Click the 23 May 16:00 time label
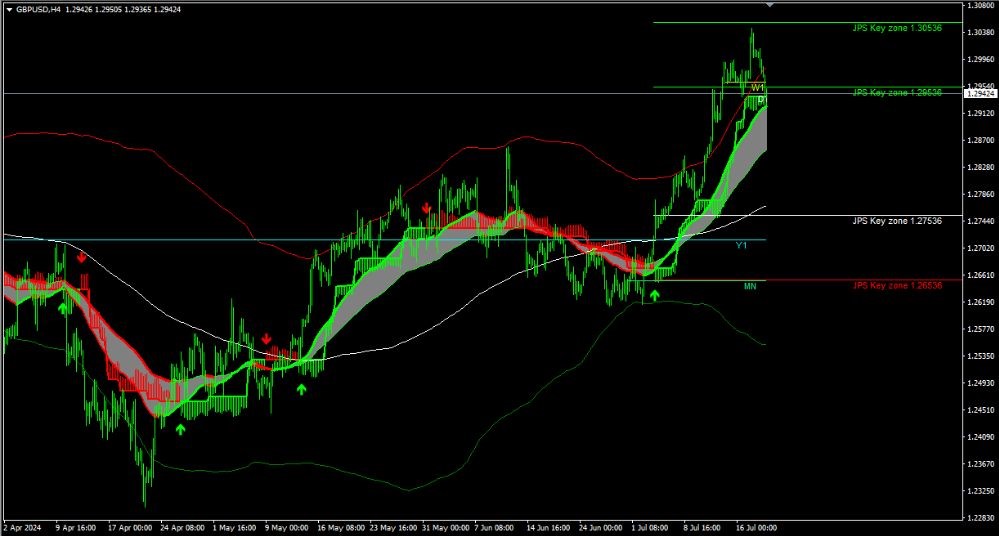This screenshot has width=999, height=536. coord(393,528)
